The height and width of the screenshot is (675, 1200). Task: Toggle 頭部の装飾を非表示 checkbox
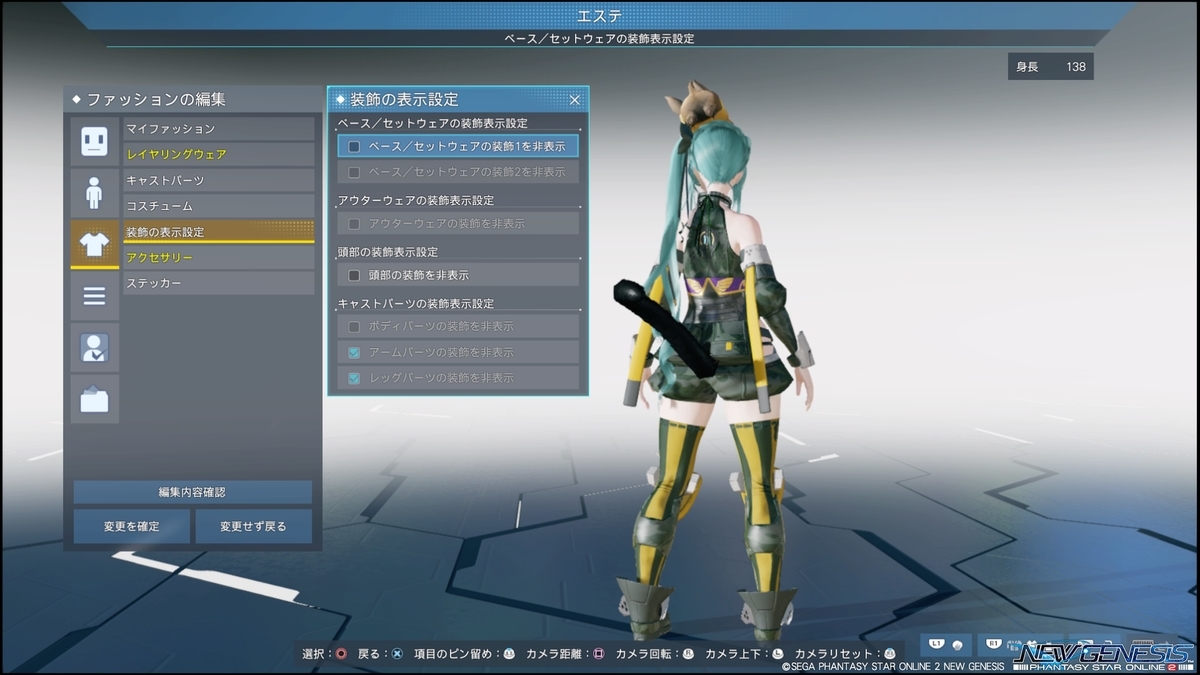pos(354,275)
